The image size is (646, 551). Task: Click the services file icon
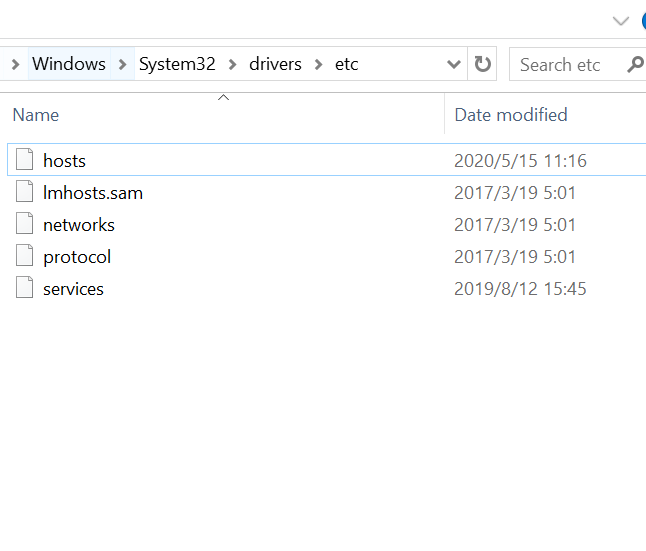pos(25,288)
